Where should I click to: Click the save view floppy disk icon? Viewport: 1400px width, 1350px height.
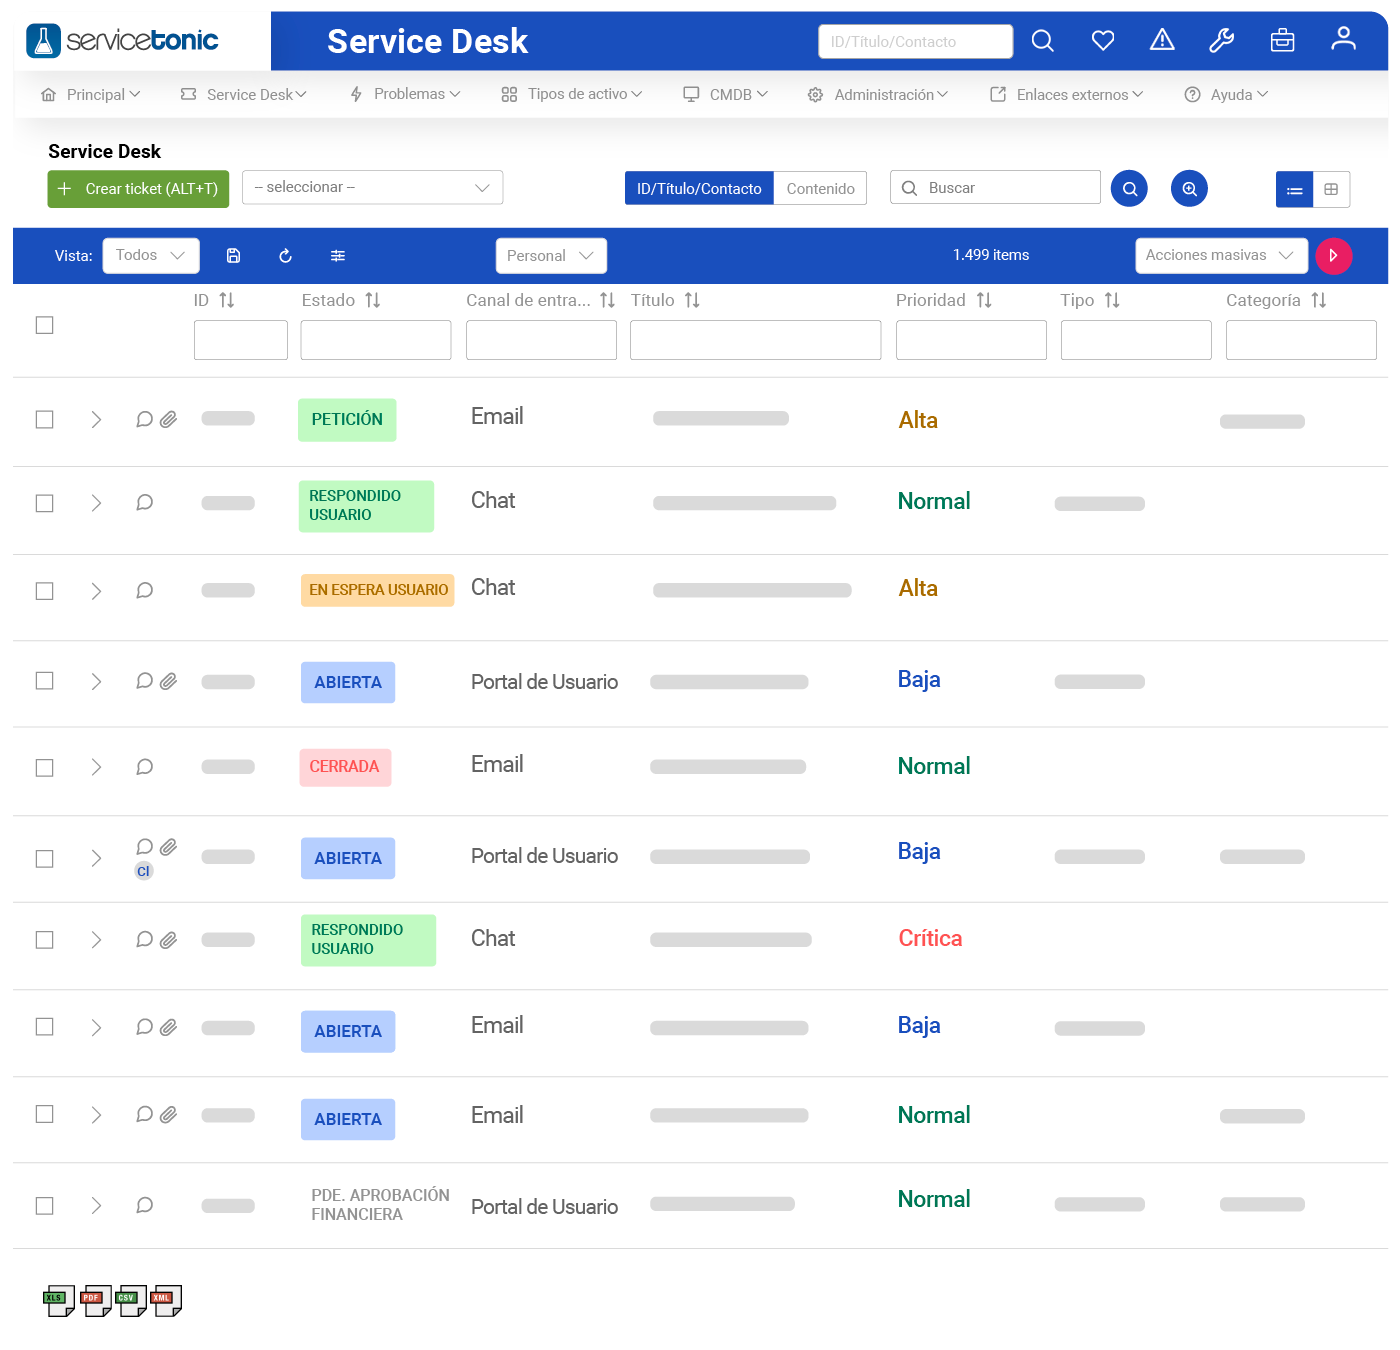[233, 256]
